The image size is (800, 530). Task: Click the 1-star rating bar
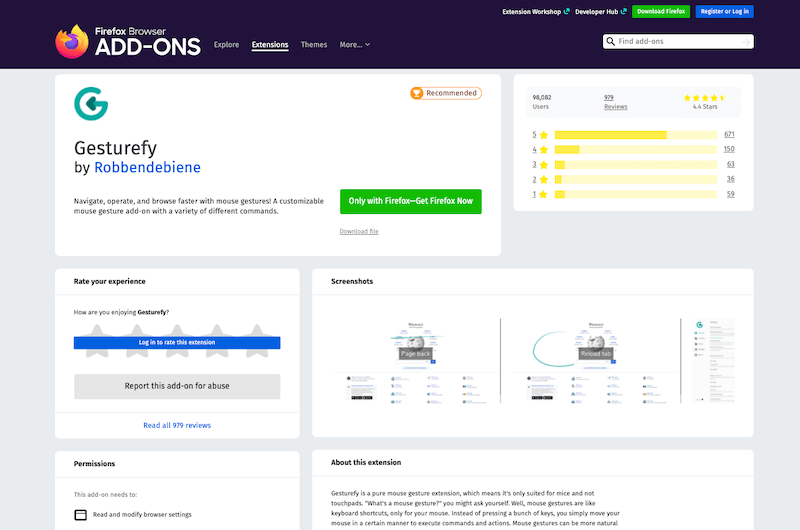pos(636,194)
